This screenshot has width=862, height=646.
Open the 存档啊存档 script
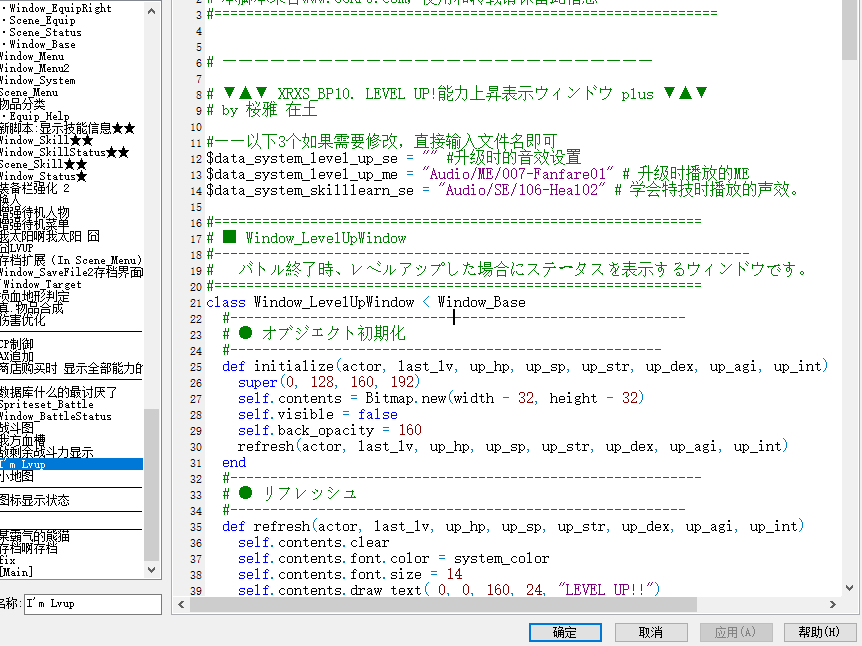tap(29, 548)
